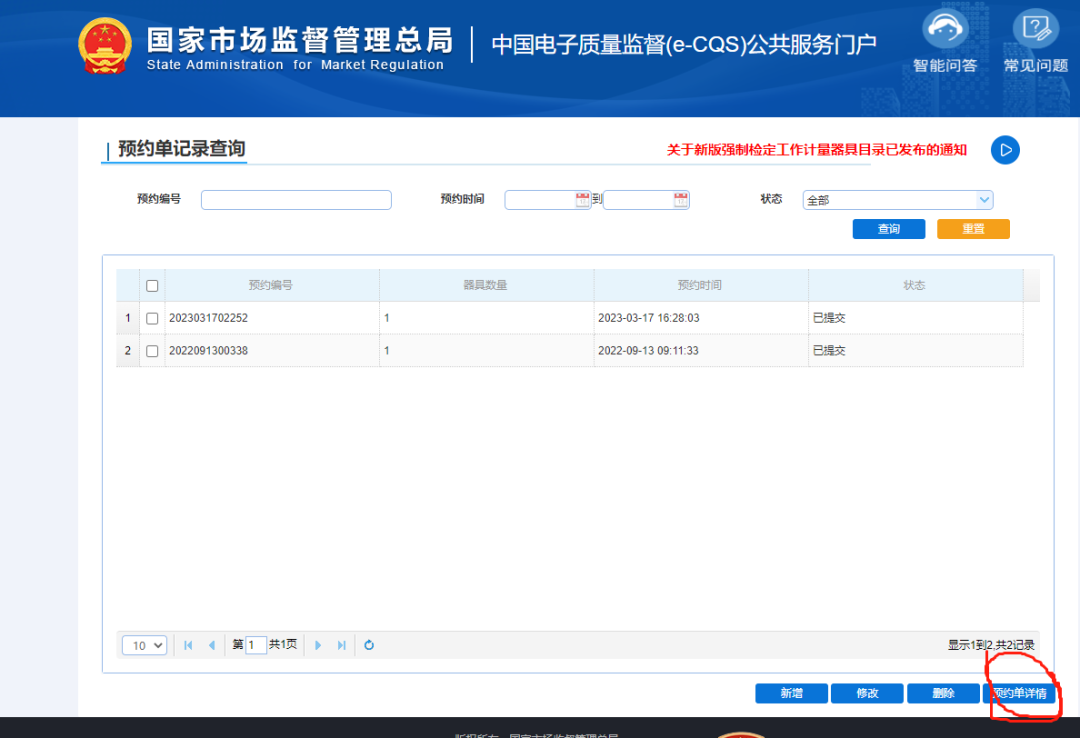This screenshot has width=1080, height=738.
Task: Open the 常见问题 FAQ icon
Action: (x=1034, y=27)
